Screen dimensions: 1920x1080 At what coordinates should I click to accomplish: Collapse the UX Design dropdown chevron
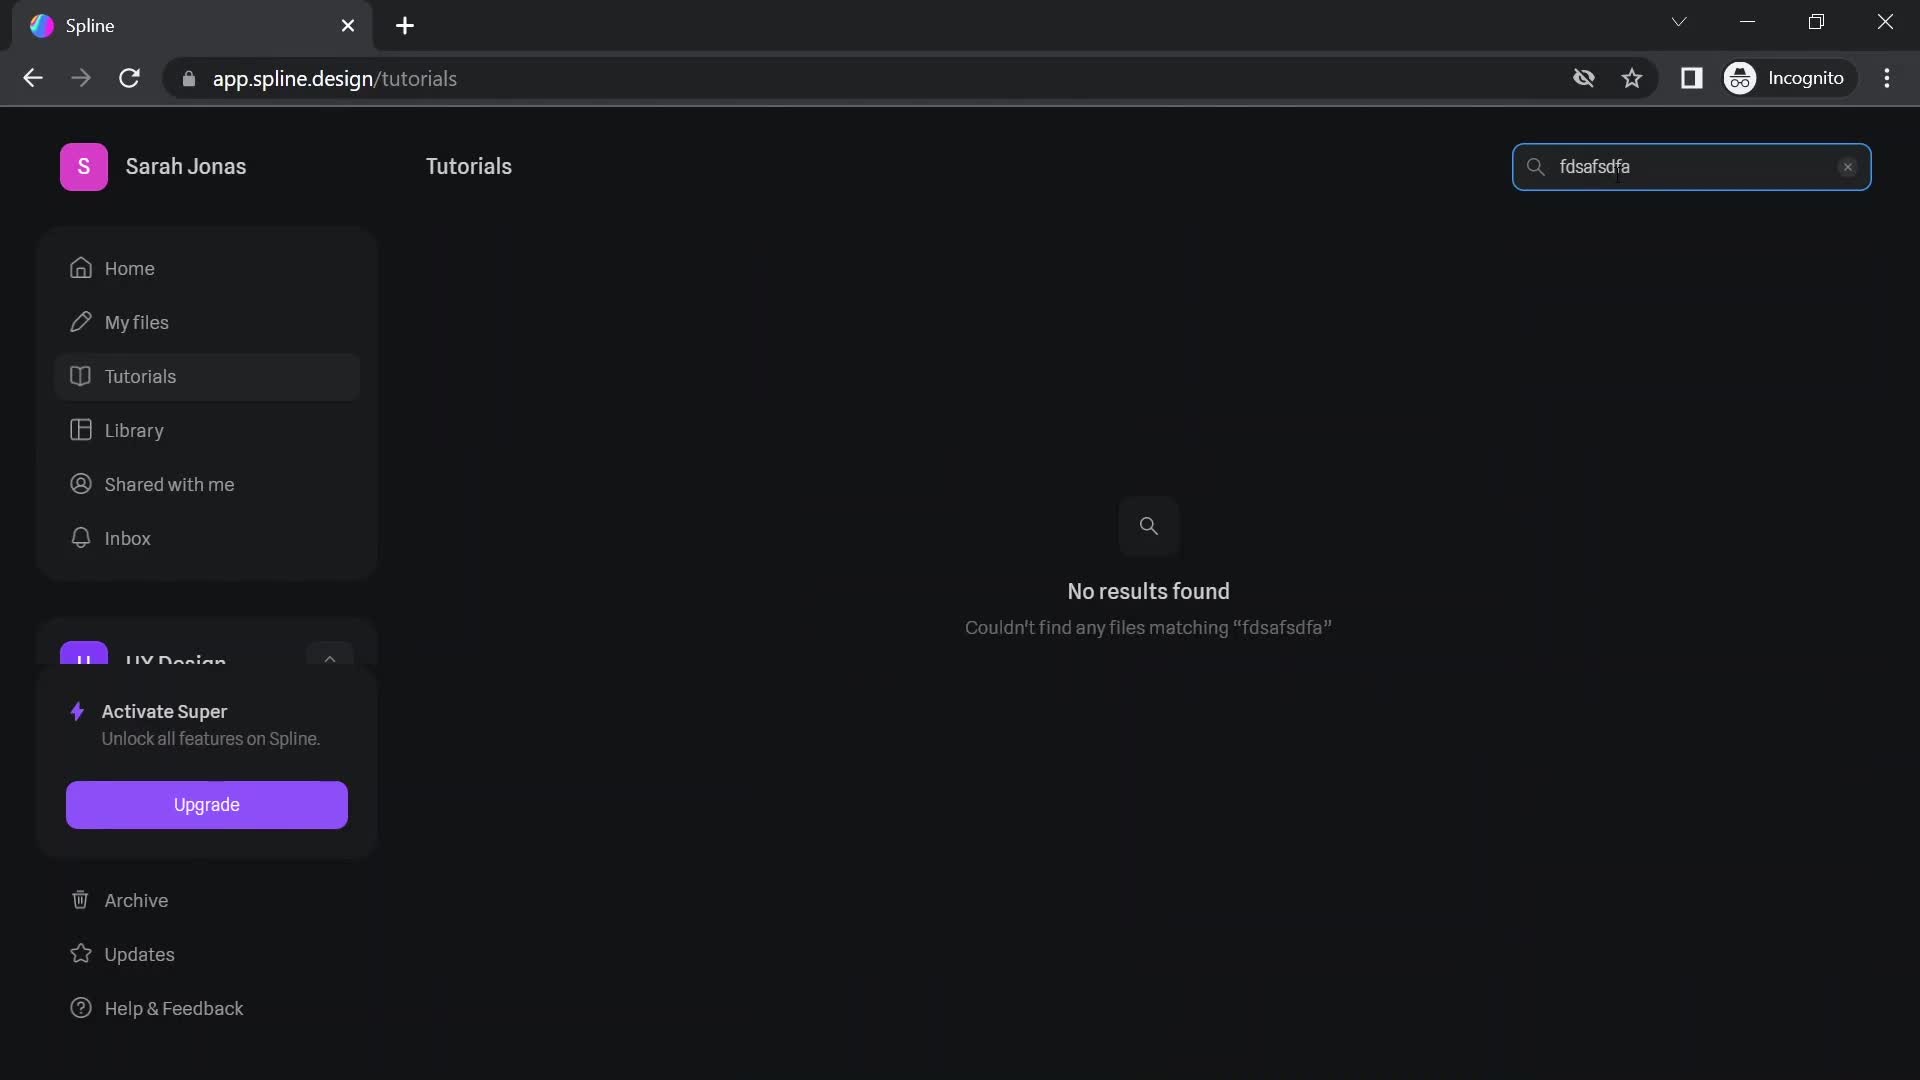(330, 661)
